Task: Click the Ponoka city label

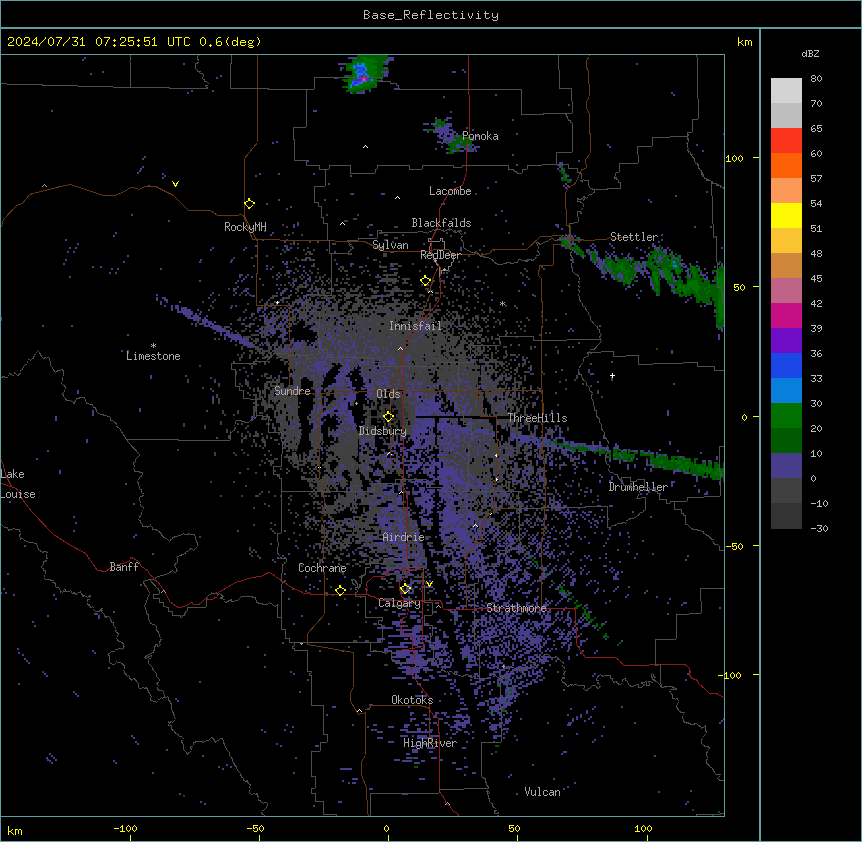Action: click(x=480, y=136)
